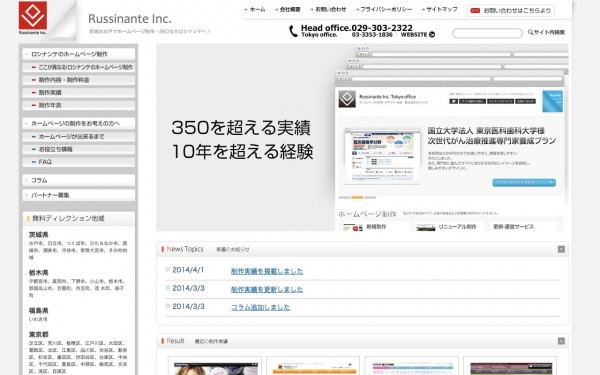Screen dimensions: 600x375
Task: Open news link 制作実績を掲載しました
Action: [267, 271]
